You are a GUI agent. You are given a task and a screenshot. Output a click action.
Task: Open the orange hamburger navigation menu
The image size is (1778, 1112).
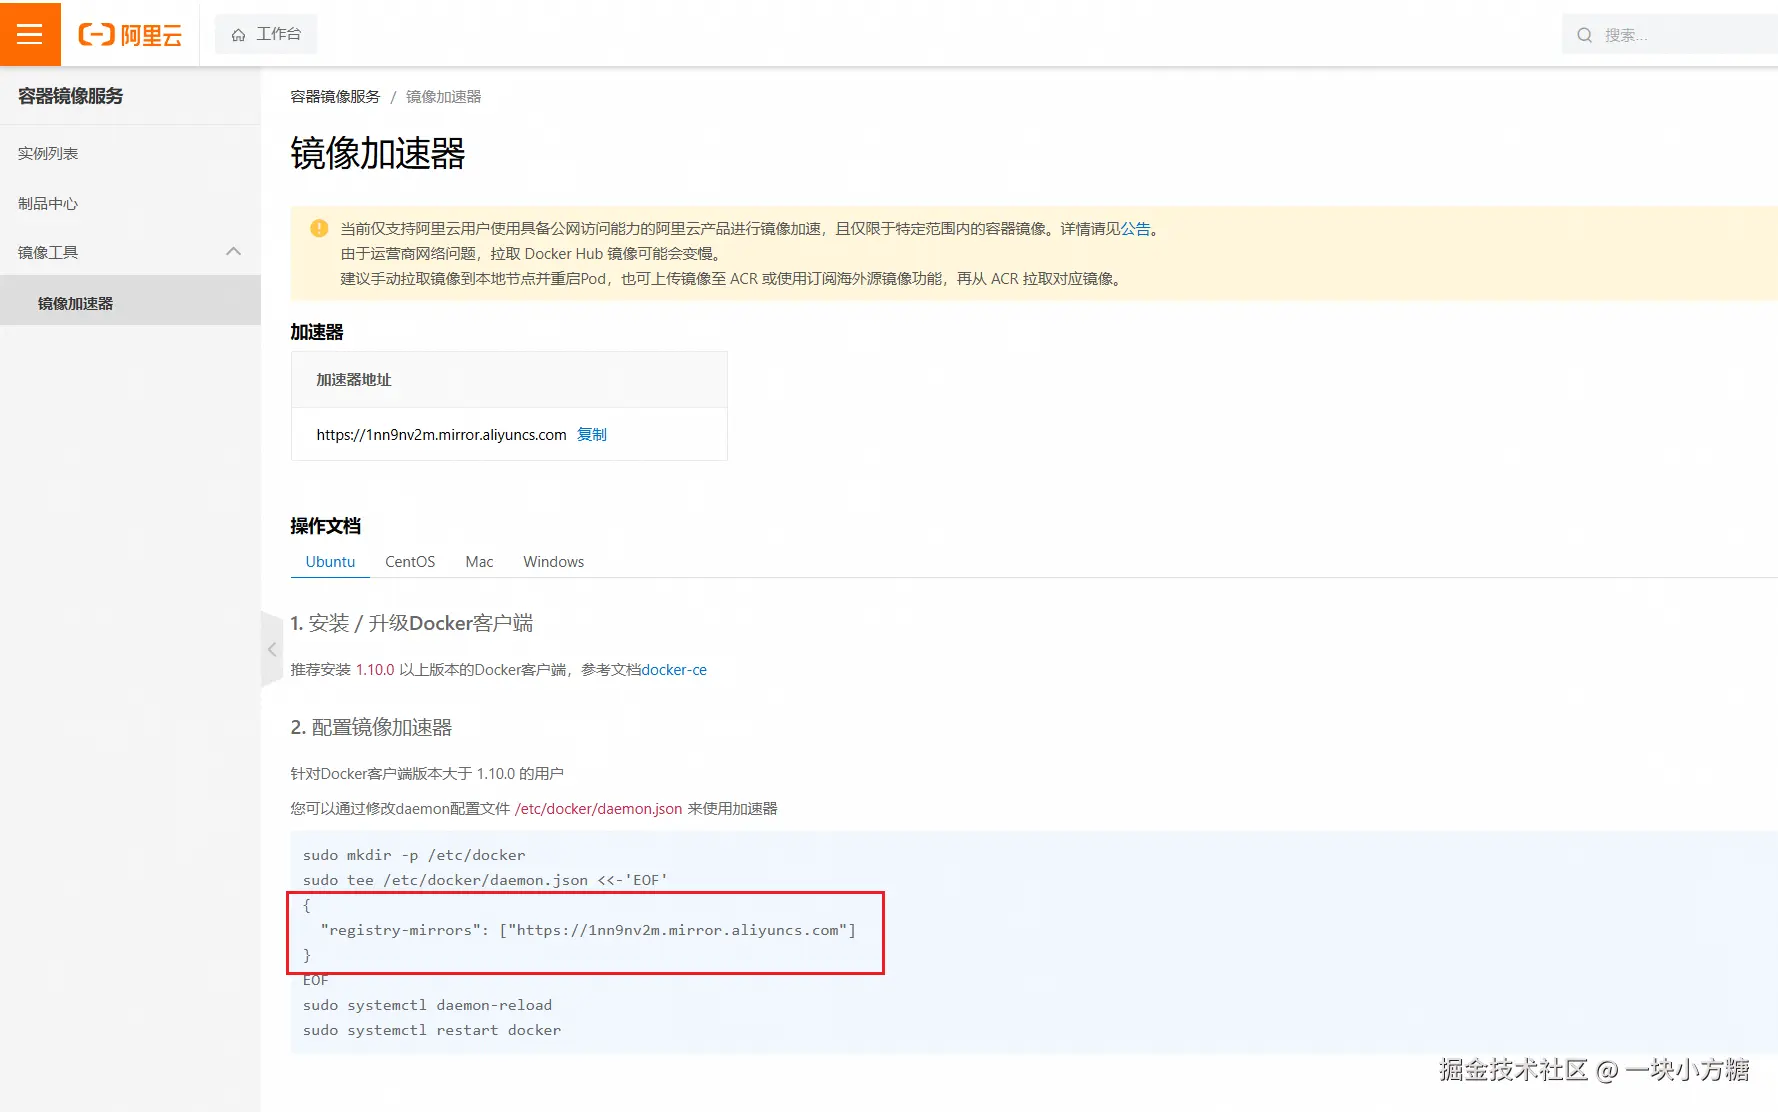(30, 34)
